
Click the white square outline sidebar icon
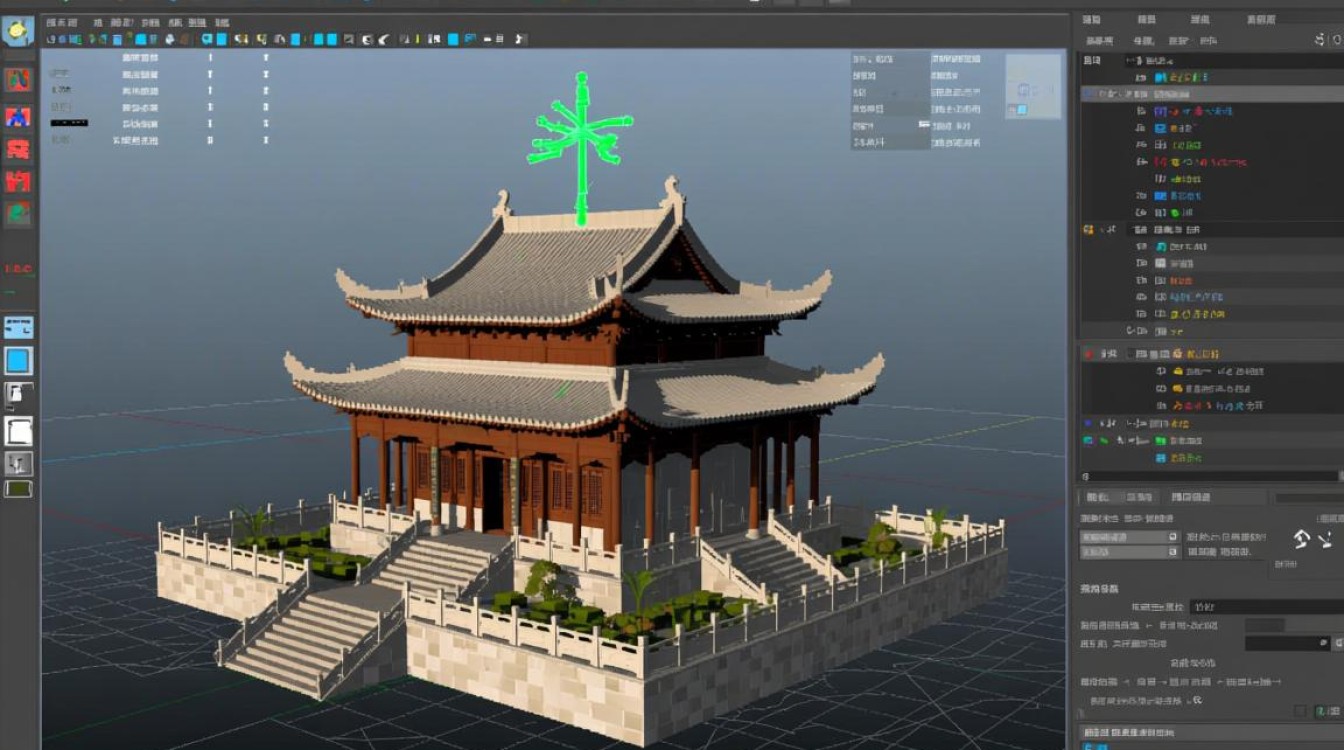coord(18,431)
